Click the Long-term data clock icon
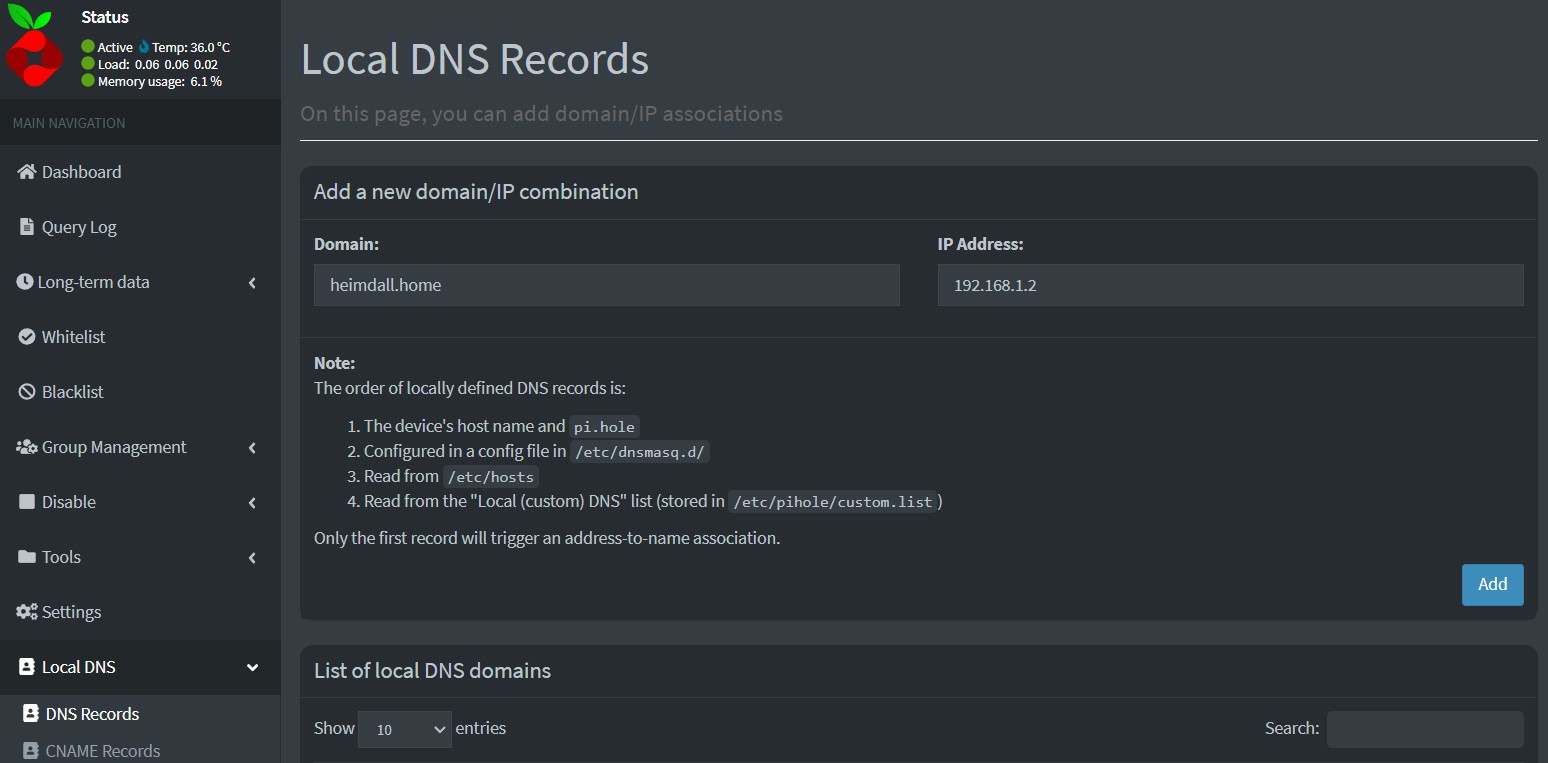Image resolution: width=1548 pixels, height=763 pixels. pos(25,282)
